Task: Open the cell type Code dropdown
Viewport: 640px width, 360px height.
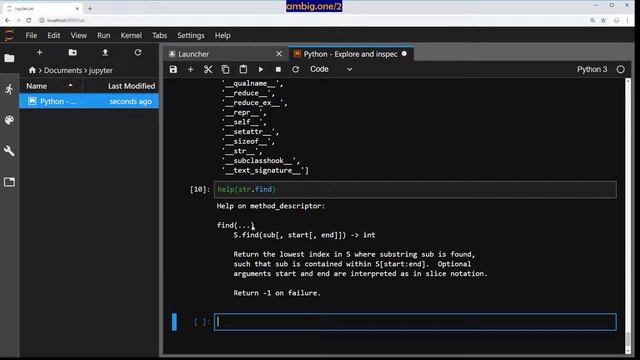Action: (331, 69)
